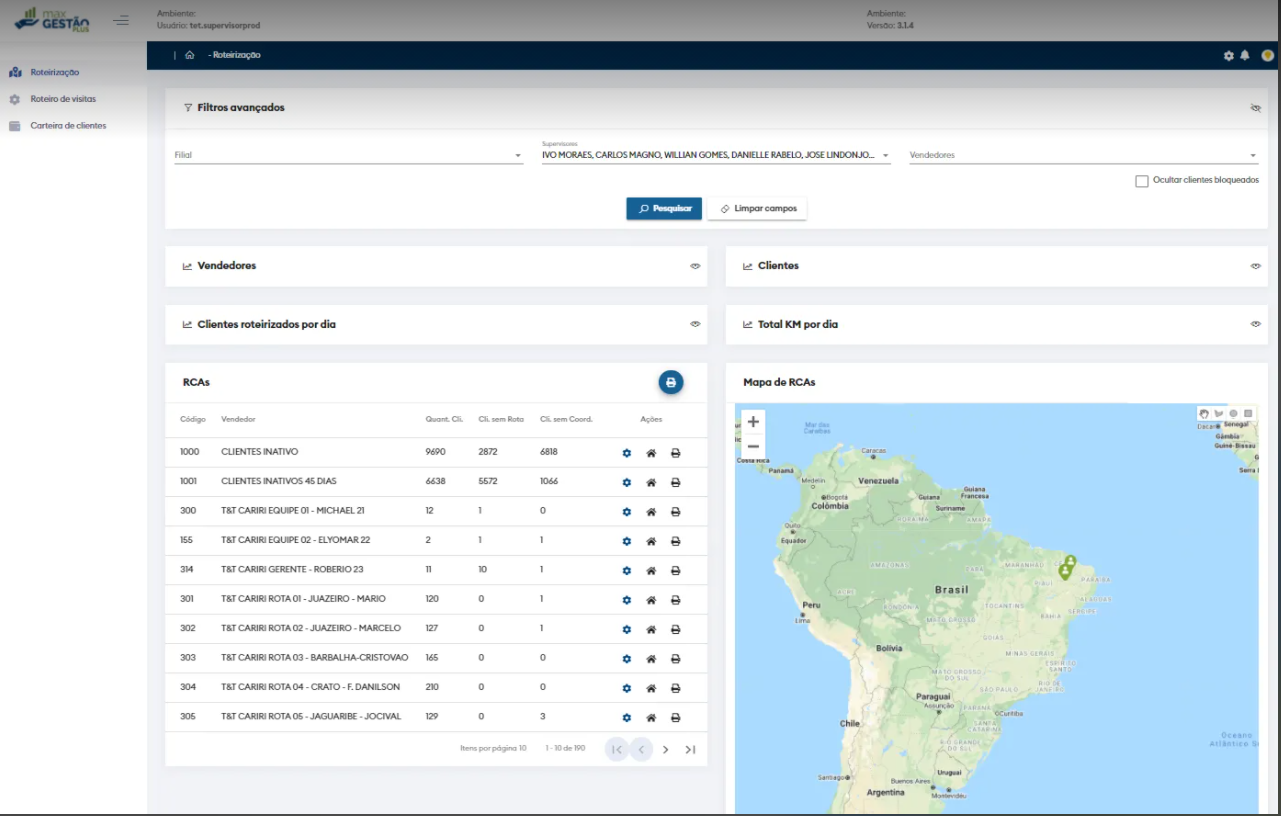Open the notifications bell in the top bar
Viewport: 1281px width, 816px height.
pyautogui.click(x=1245, y=56)
